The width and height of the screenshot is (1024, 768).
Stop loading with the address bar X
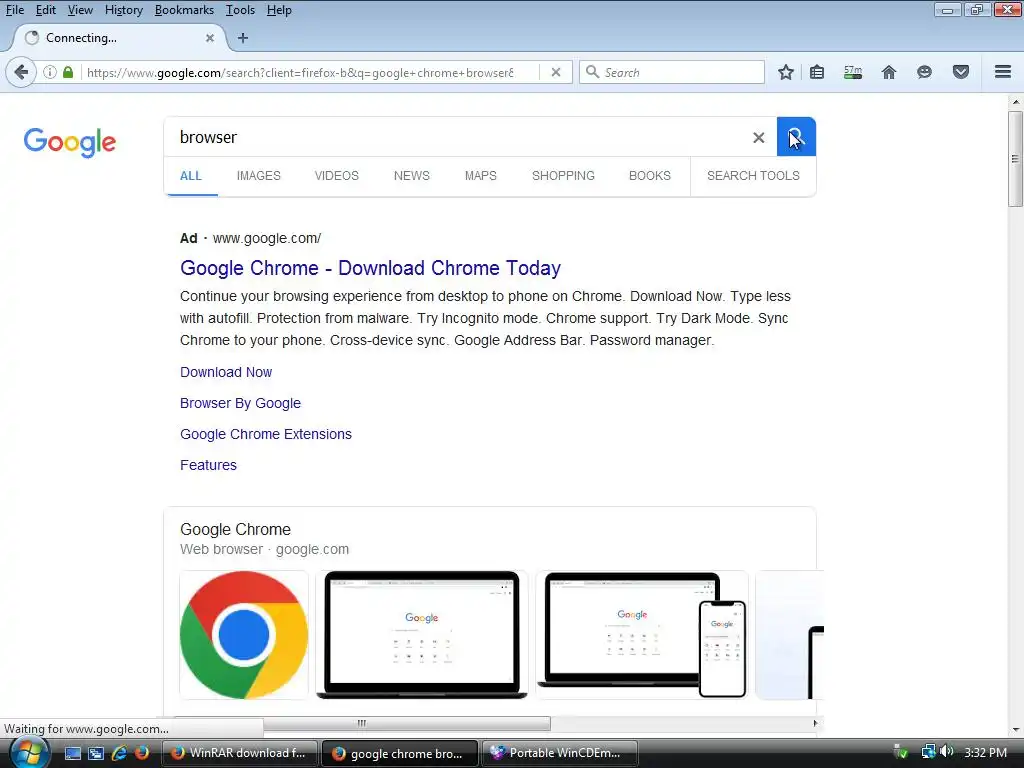coord(556,72)
